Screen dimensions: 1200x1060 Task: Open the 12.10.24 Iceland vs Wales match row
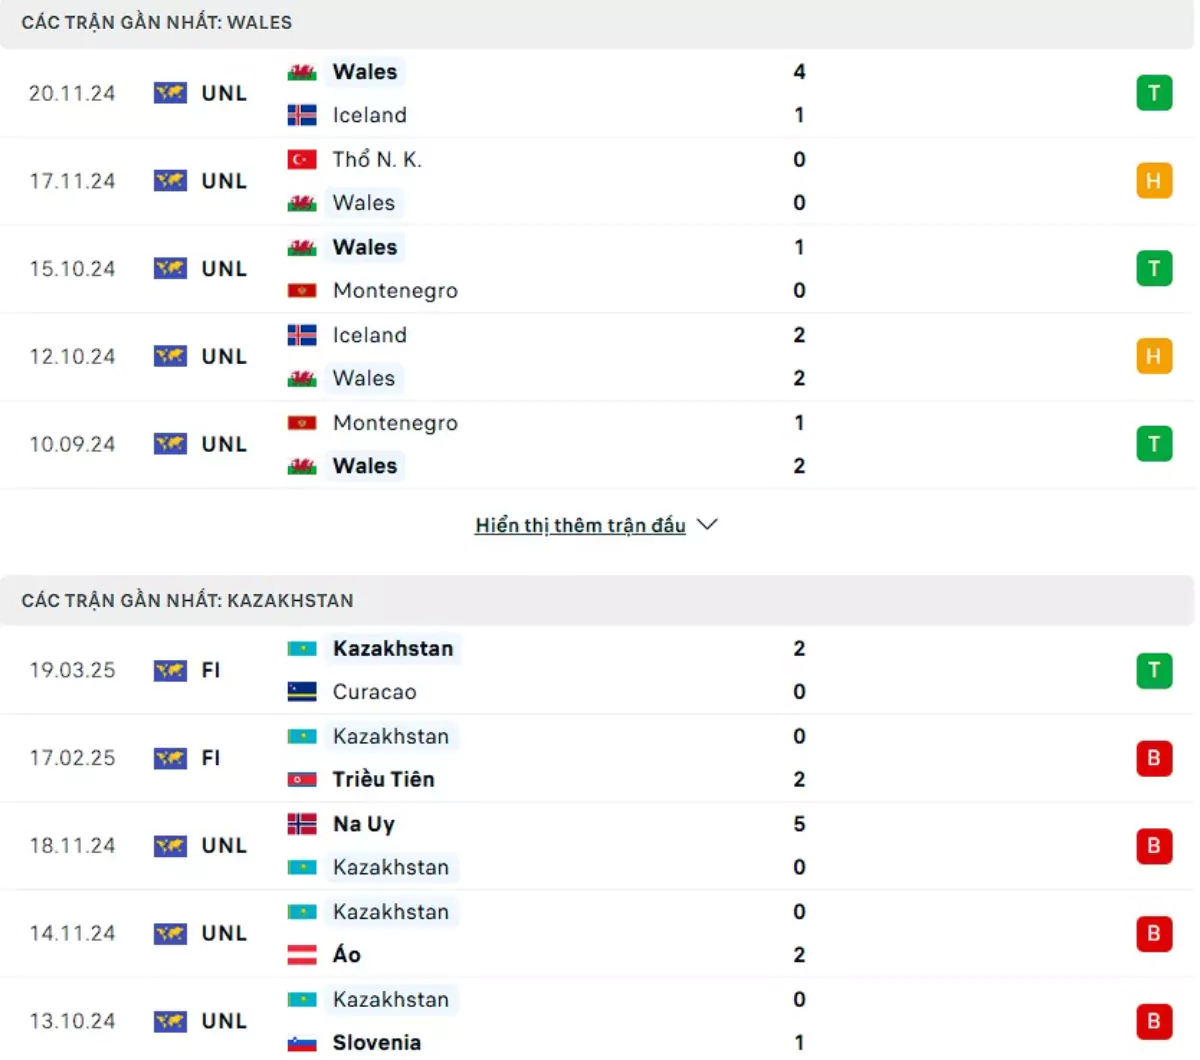click(597, 357)
